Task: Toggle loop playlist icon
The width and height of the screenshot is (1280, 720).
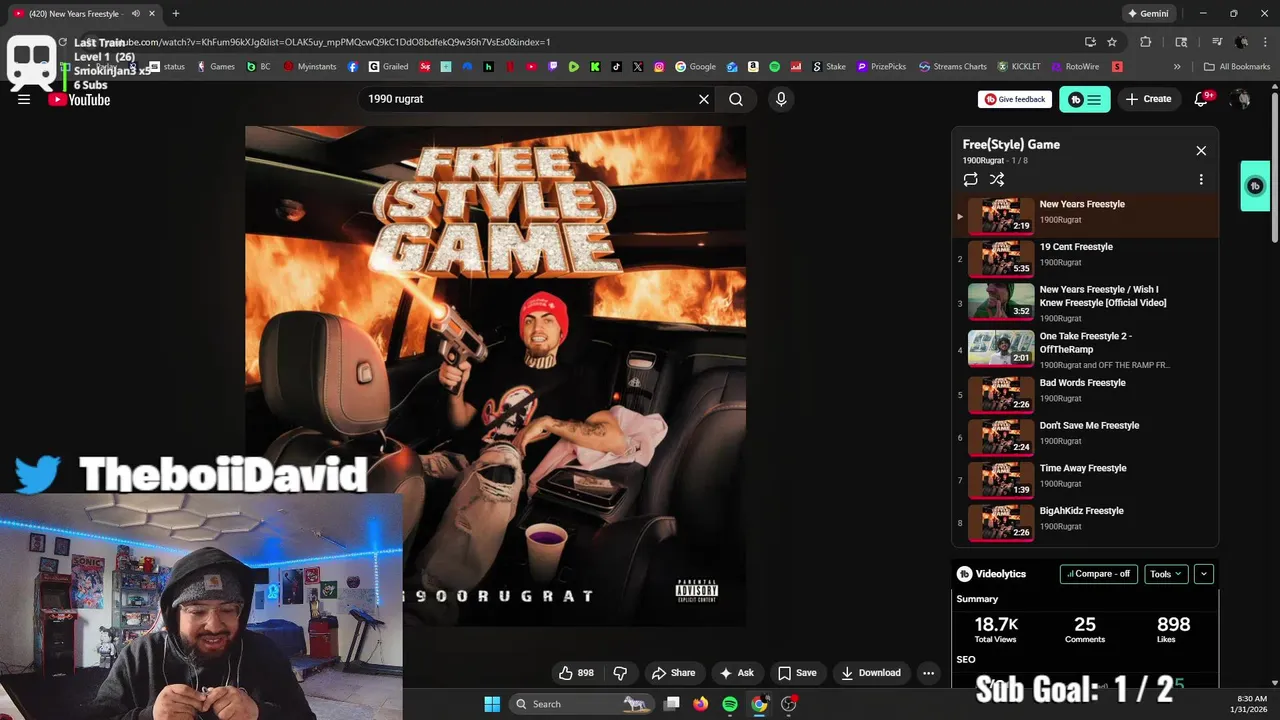Action: pos(970,179)
